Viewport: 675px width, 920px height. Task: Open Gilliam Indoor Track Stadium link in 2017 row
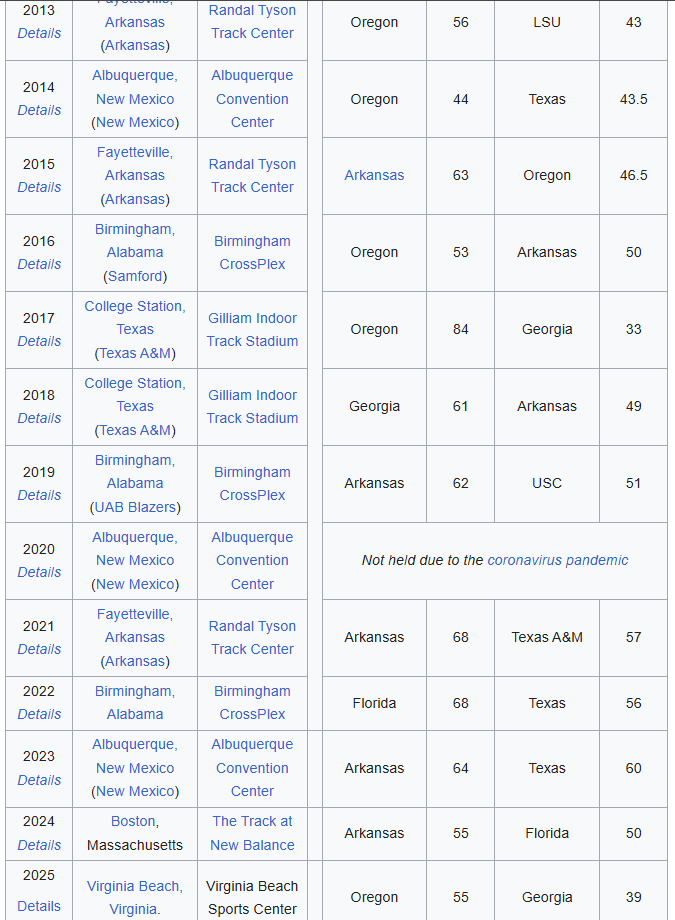click(252, 329)
